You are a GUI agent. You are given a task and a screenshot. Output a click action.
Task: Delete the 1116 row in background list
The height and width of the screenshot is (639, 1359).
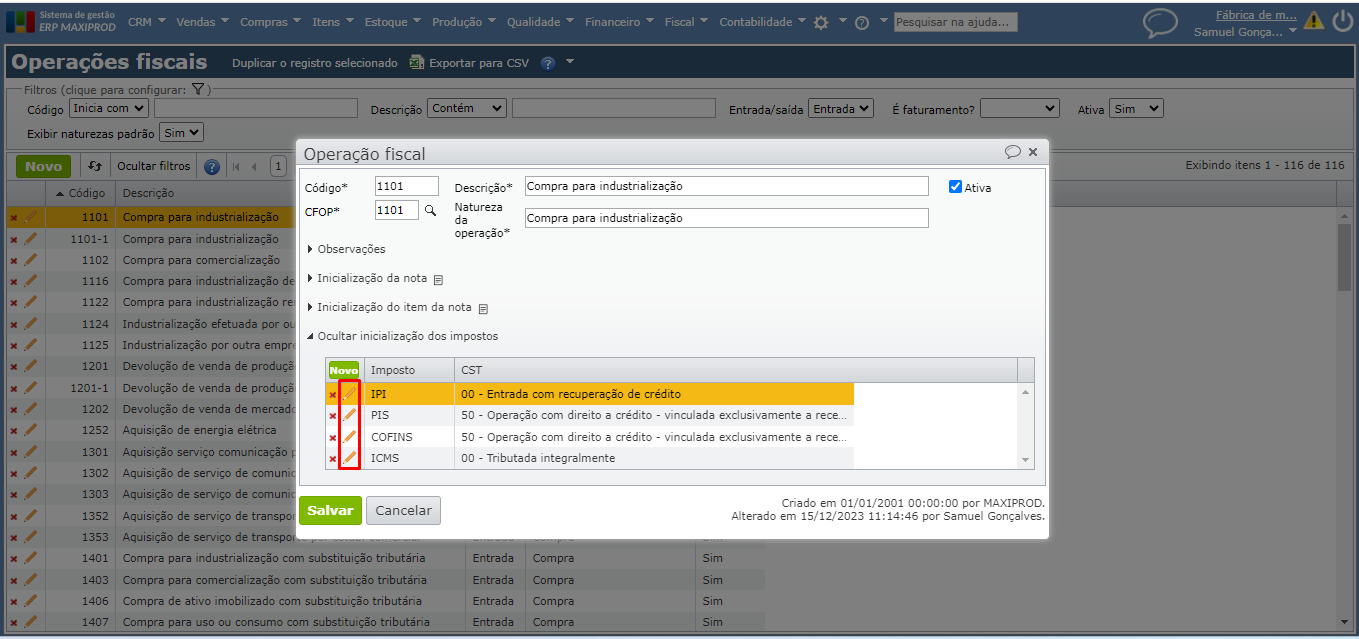14,282
